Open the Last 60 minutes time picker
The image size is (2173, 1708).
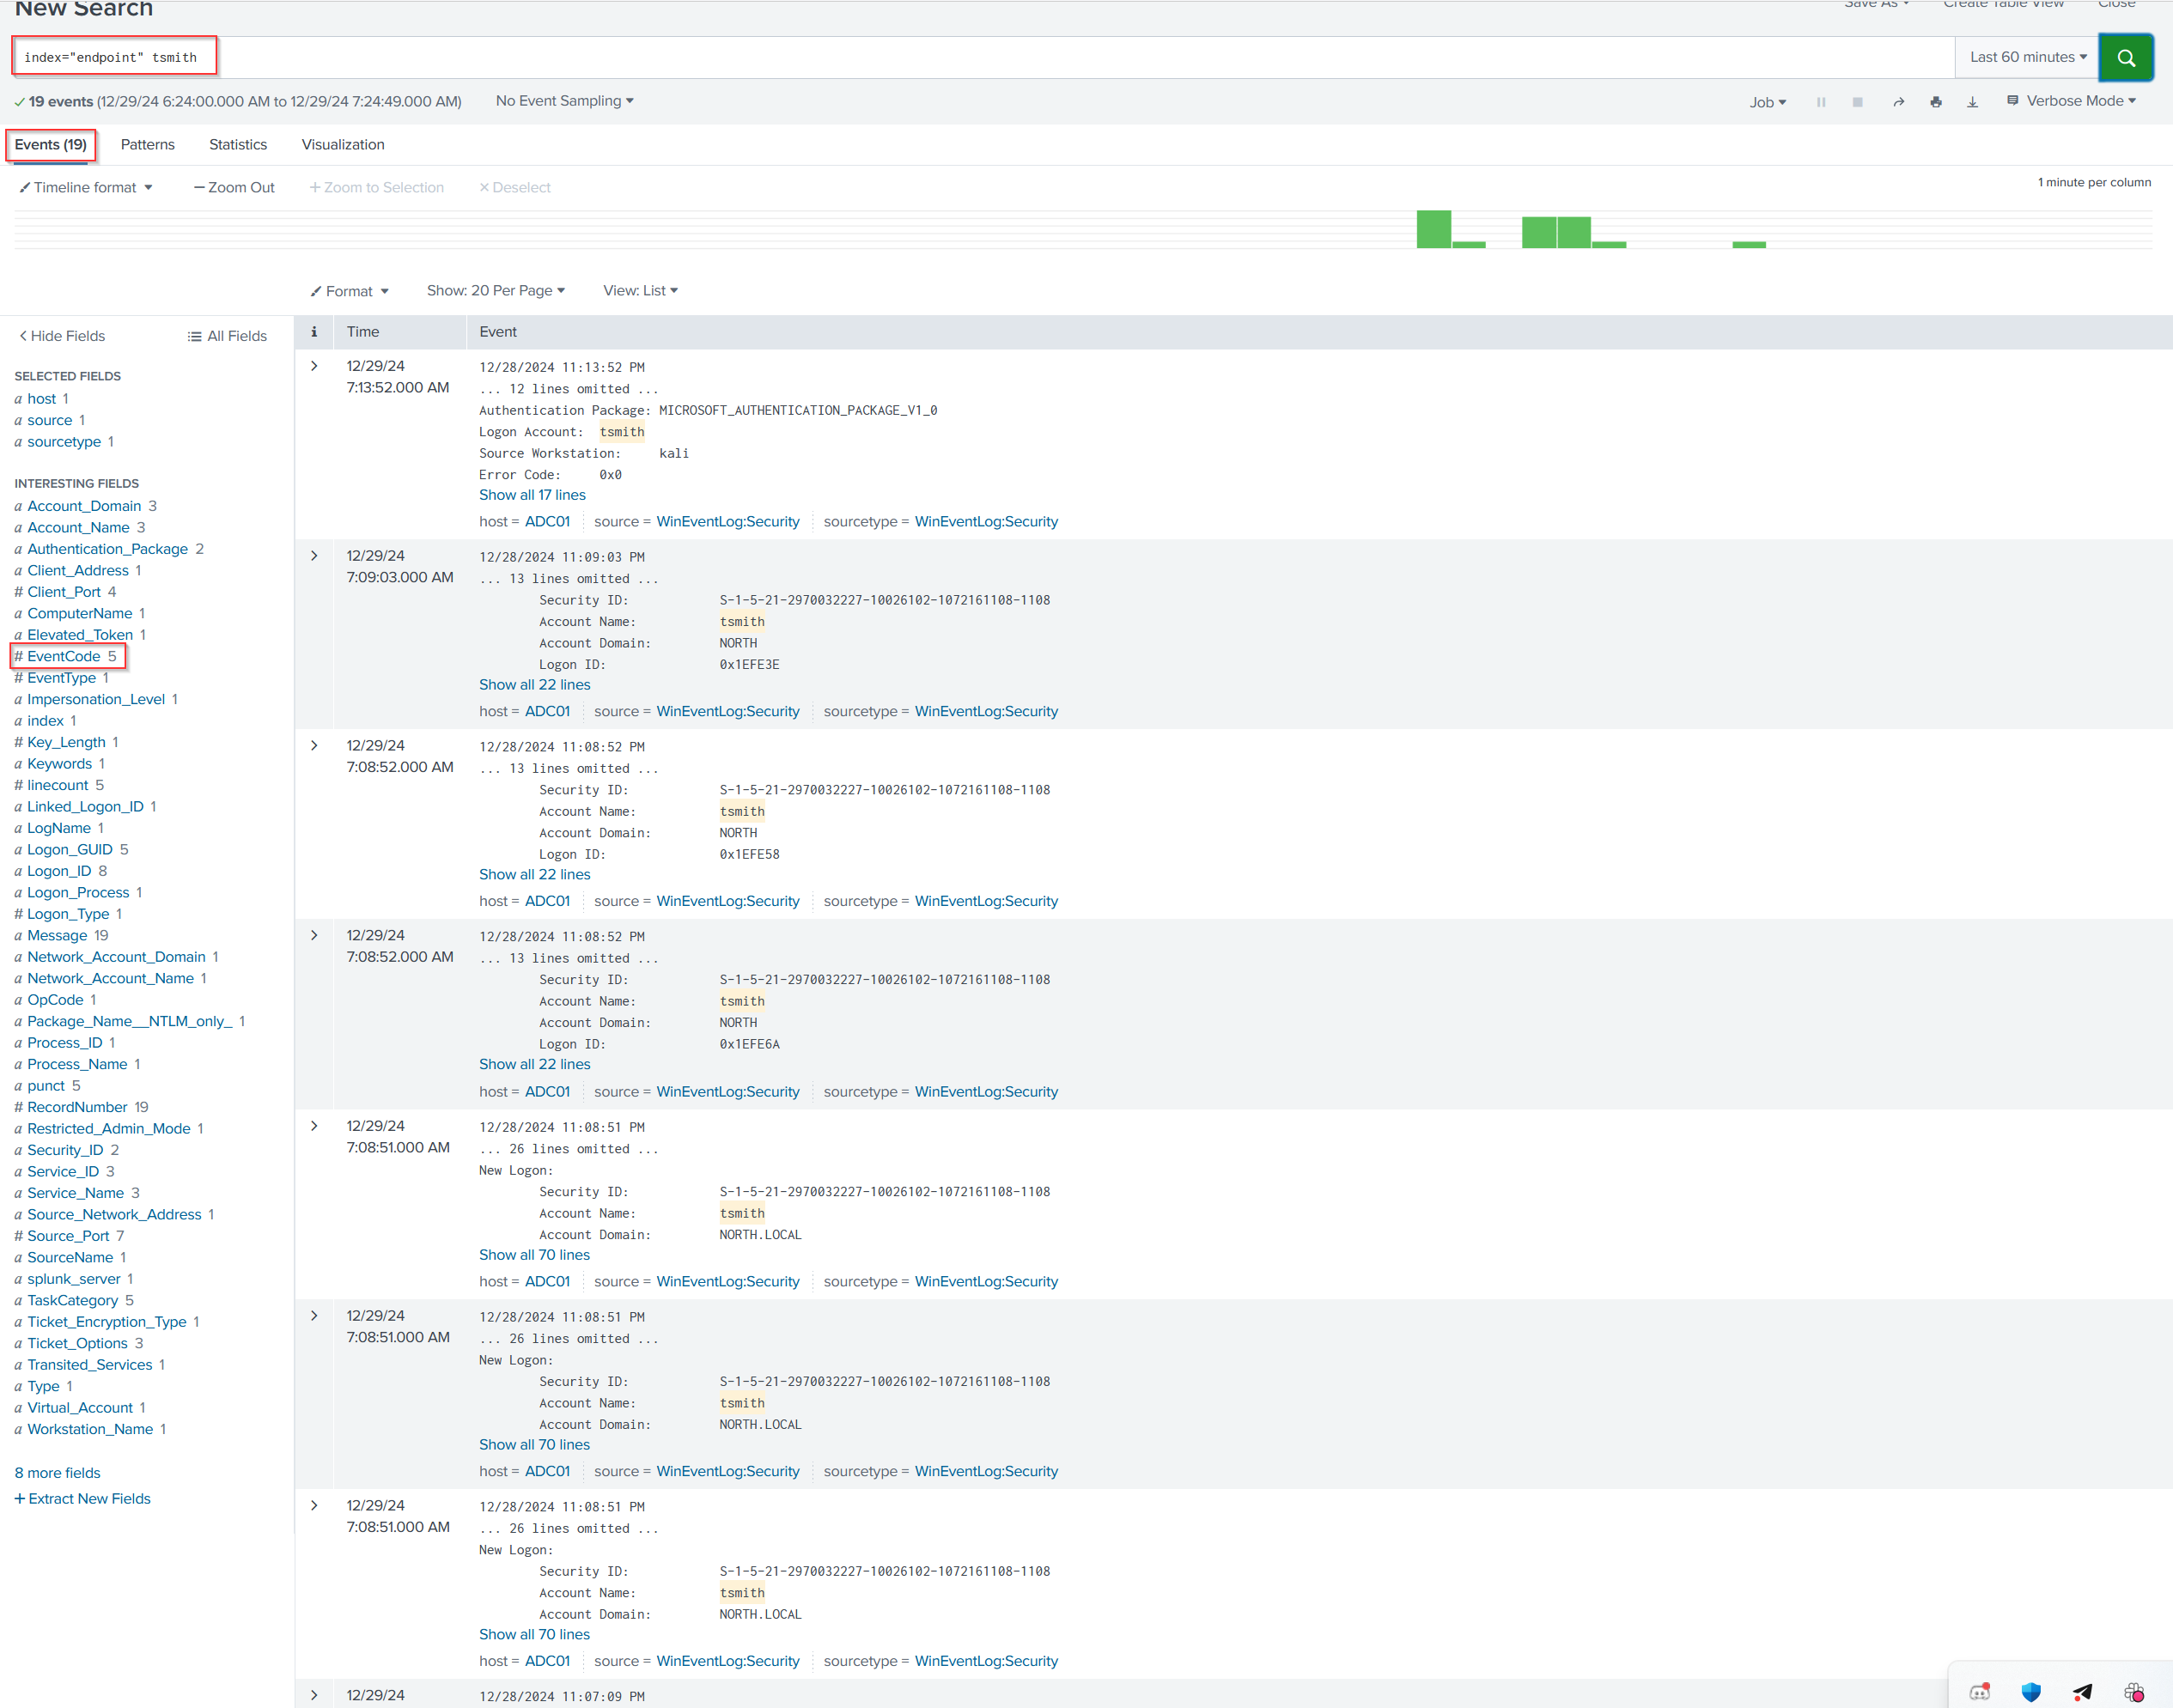tap(2027, 57)
